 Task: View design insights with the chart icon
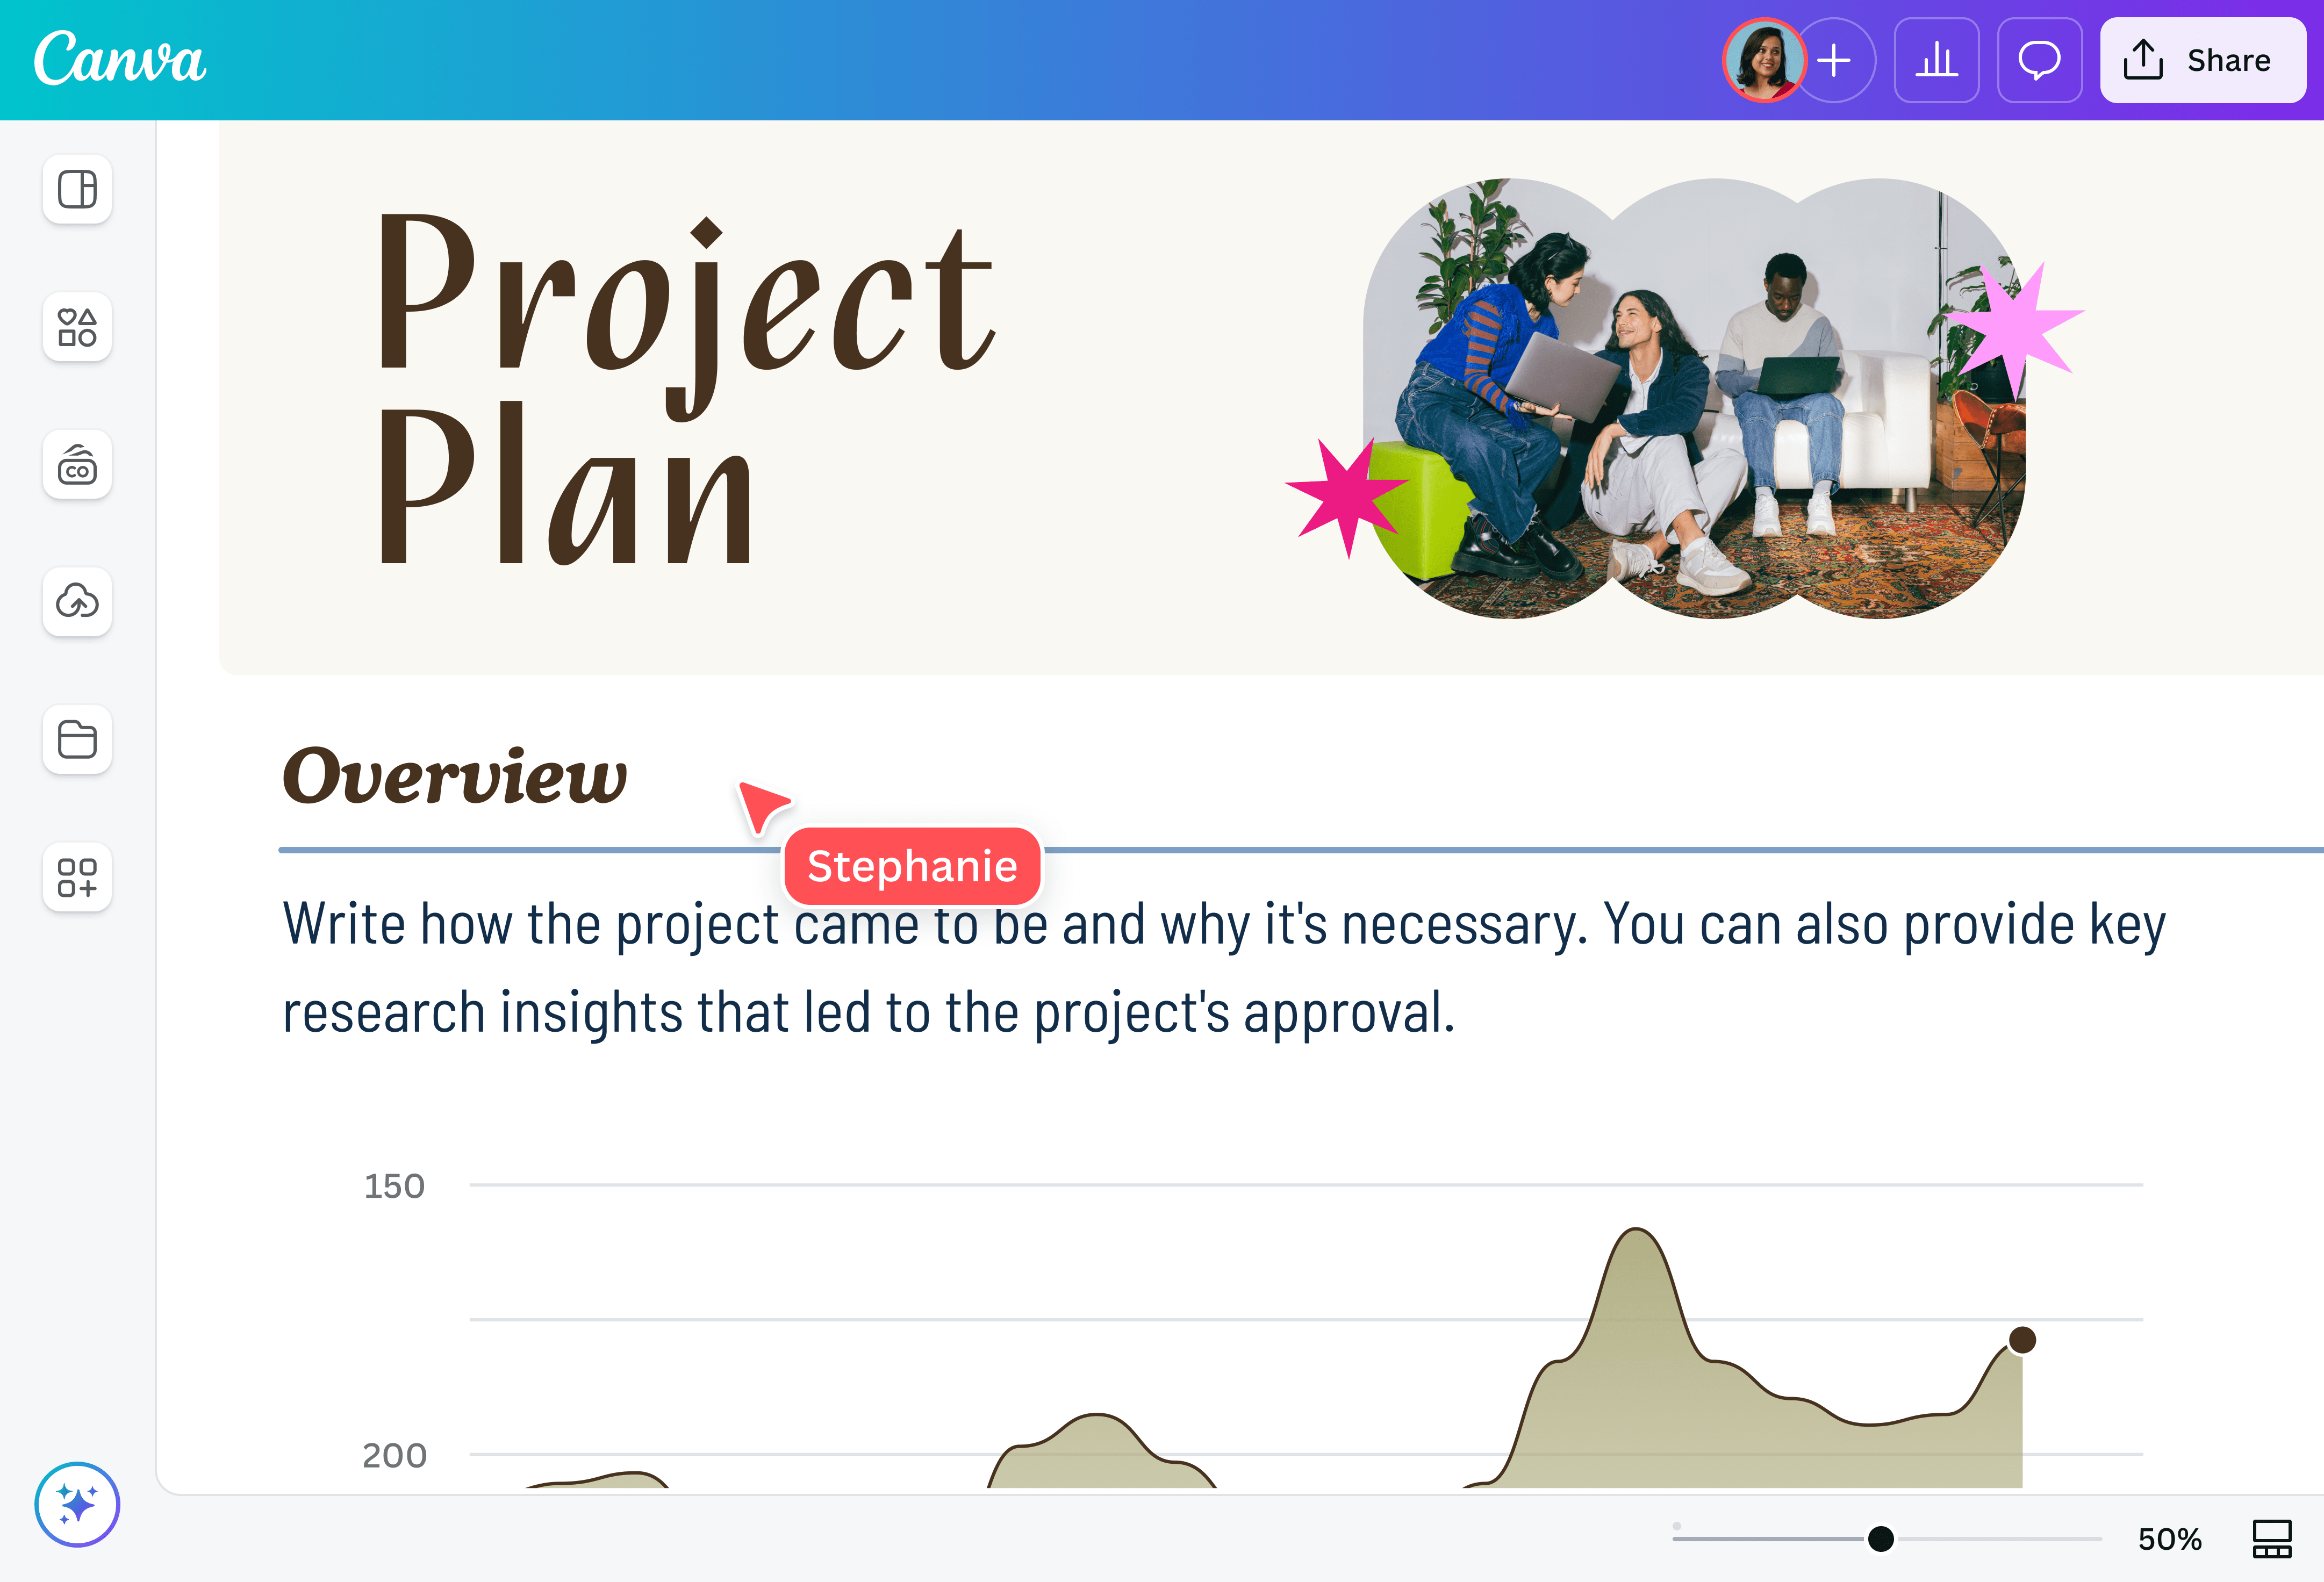pyautogui.click(x=1937, y=61)
